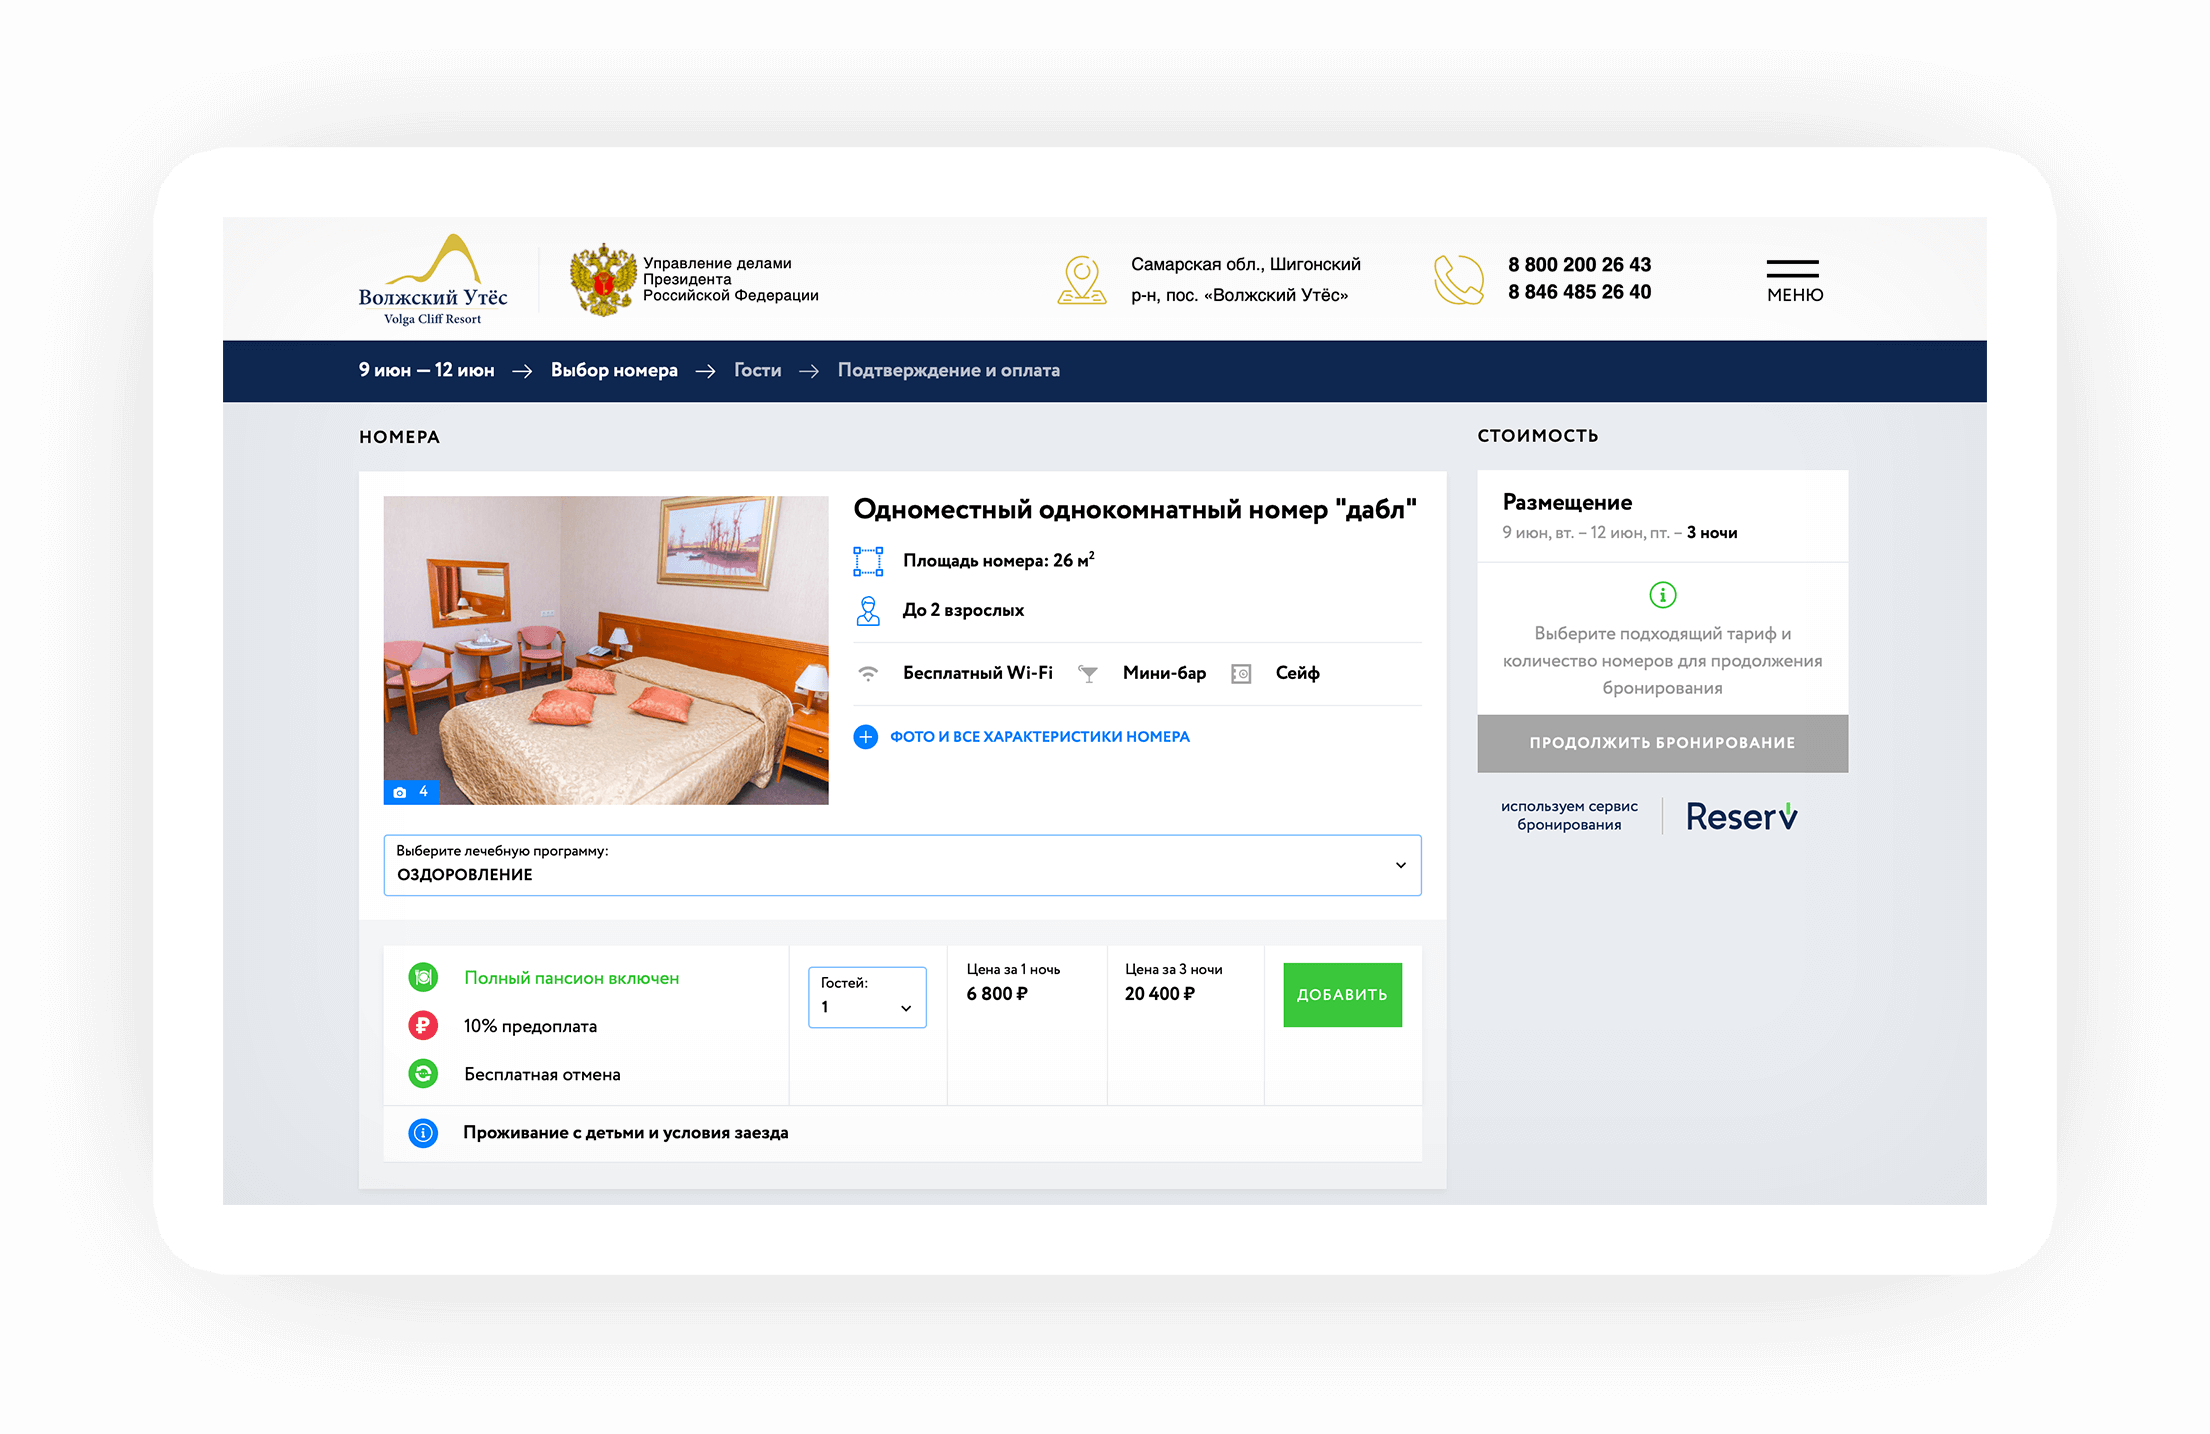The width and height of the screenshot is (2210, 1434).
Task: Expand Проживание с детьми и условия заезда
Action: [625, 1133]
